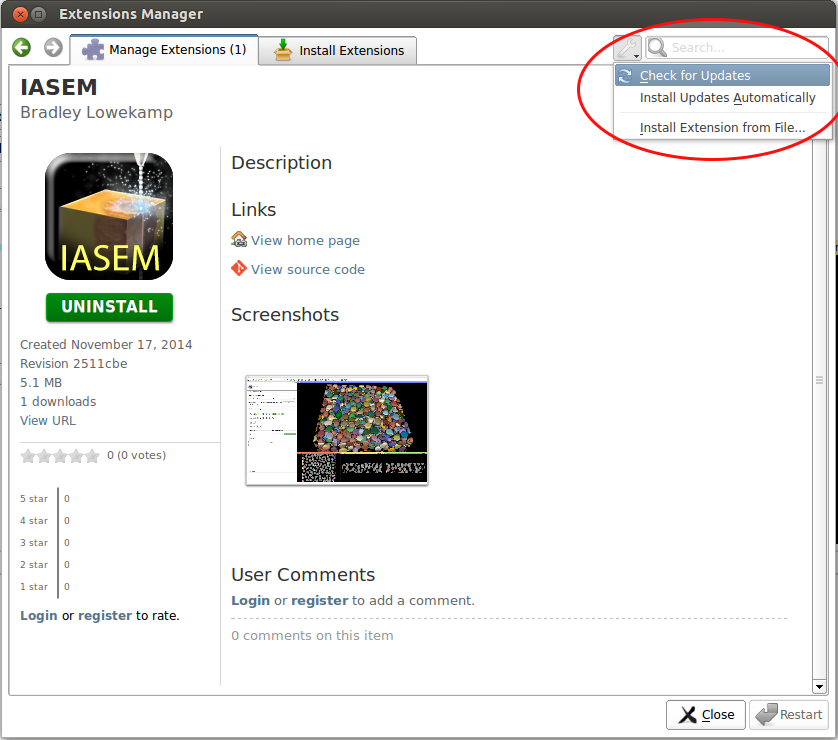
Task: Click the green back arrow icon
Action: pyautogui.click(x=22, y=48)
